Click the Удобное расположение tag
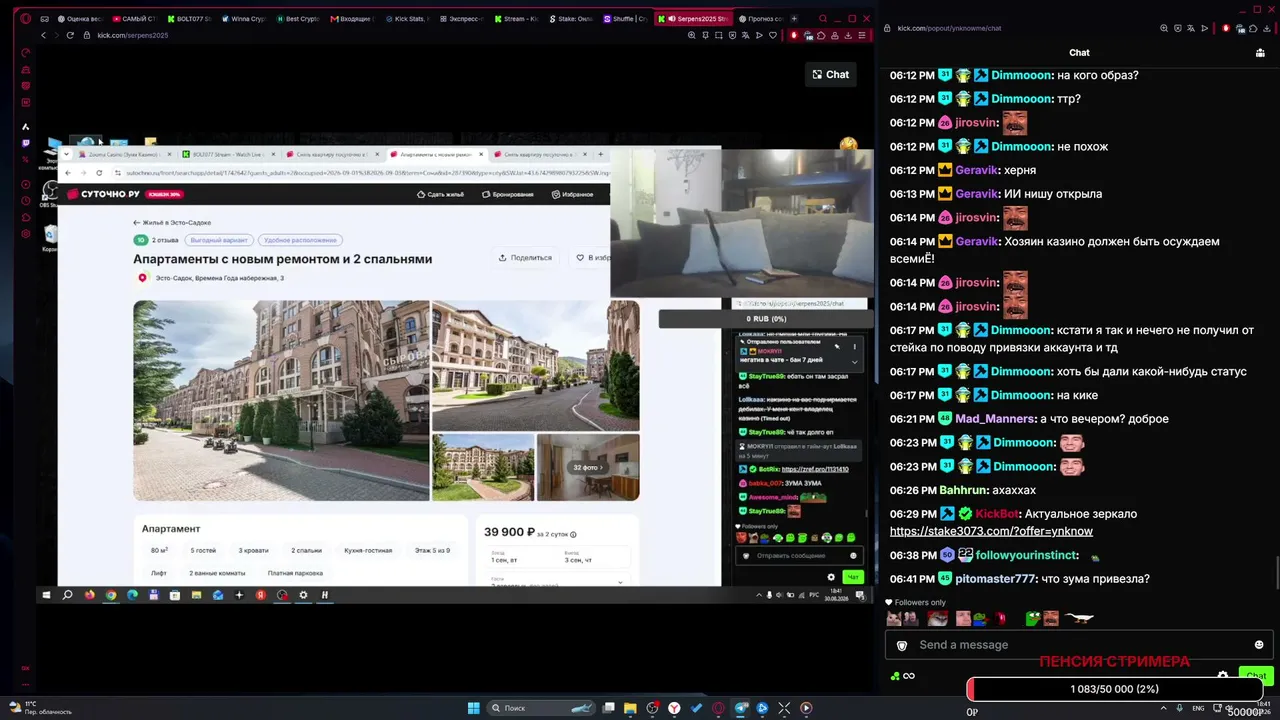This screenshot has height=720, width=1280. click(301, 240)
